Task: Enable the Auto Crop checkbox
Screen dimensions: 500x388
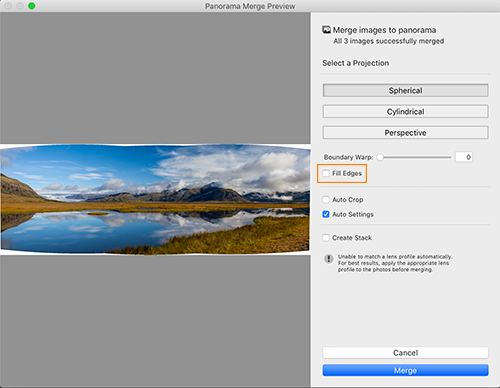Action: pos(326,199)
